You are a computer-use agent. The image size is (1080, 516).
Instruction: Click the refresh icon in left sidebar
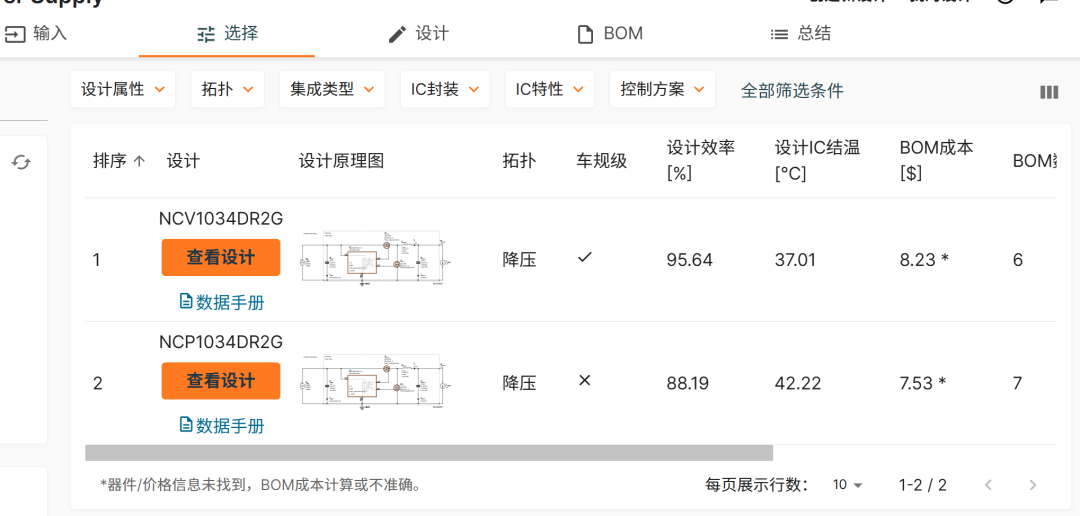[x=21, y=162]
